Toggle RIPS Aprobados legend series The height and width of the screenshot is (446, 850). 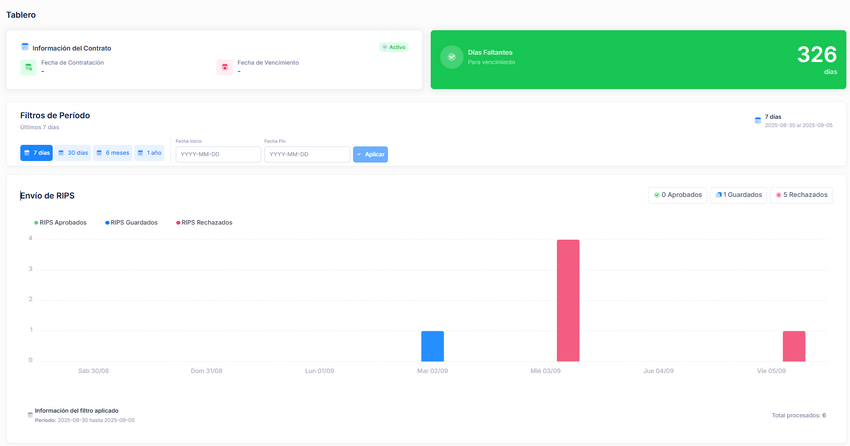(x=61, y=222)
